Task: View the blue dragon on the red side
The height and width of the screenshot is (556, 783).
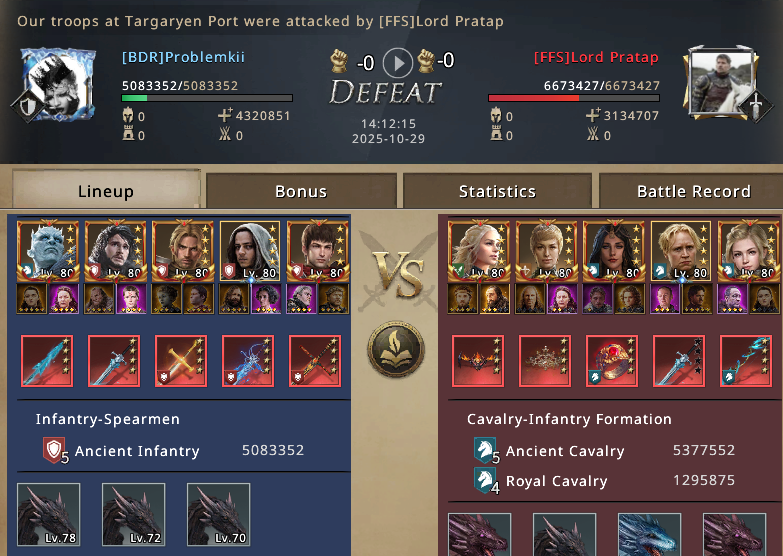Action: tap(649, 534)
